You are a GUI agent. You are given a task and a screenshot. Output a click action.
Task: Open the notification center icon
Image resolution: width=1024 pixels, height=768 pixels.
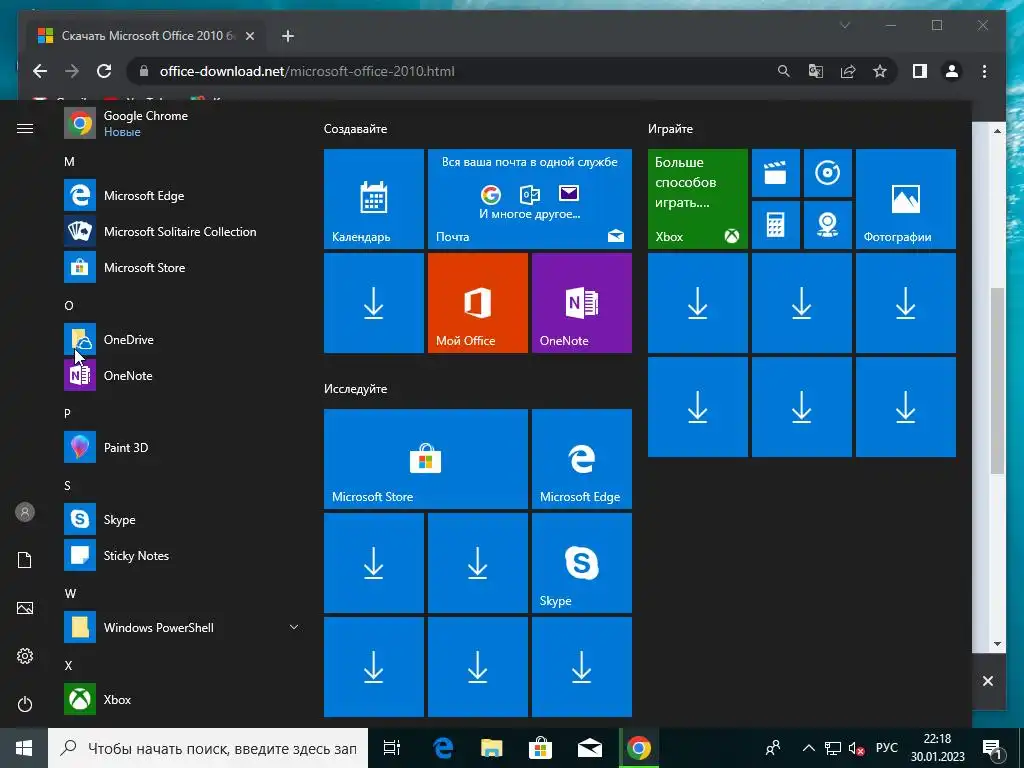[x=992, y=749]
